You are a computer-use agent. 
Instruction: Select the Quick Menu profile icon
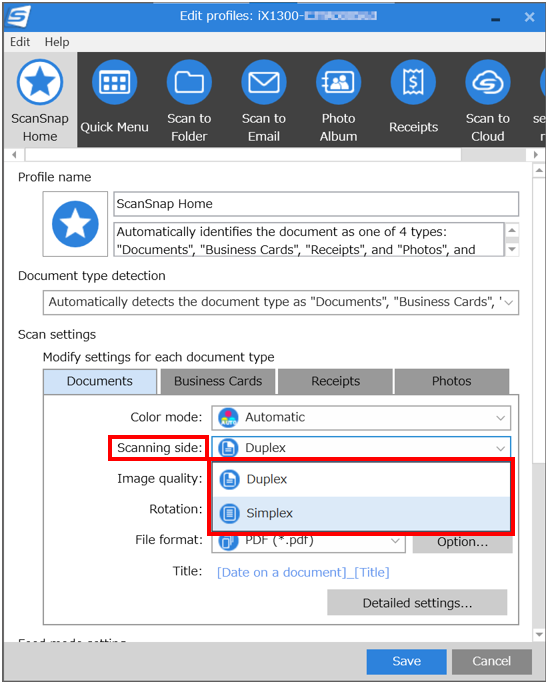(x=115, y=82)
